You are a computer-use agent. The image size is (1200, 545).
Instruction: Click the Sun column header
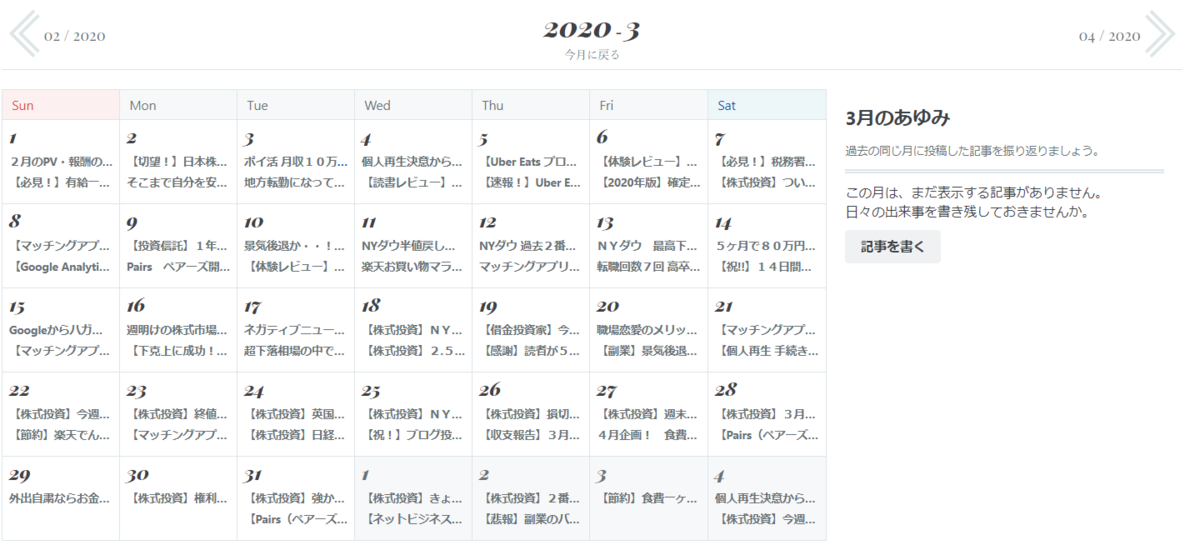click(x=60, y=105)
